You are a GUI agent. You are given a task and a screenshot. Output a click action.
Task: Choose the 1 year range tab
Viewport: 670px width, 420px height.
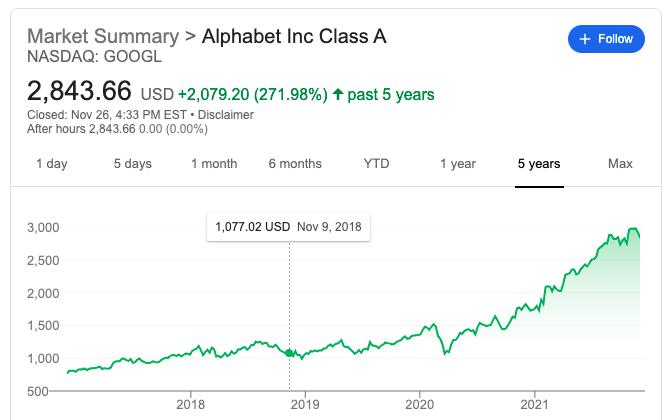coord(458,164)
